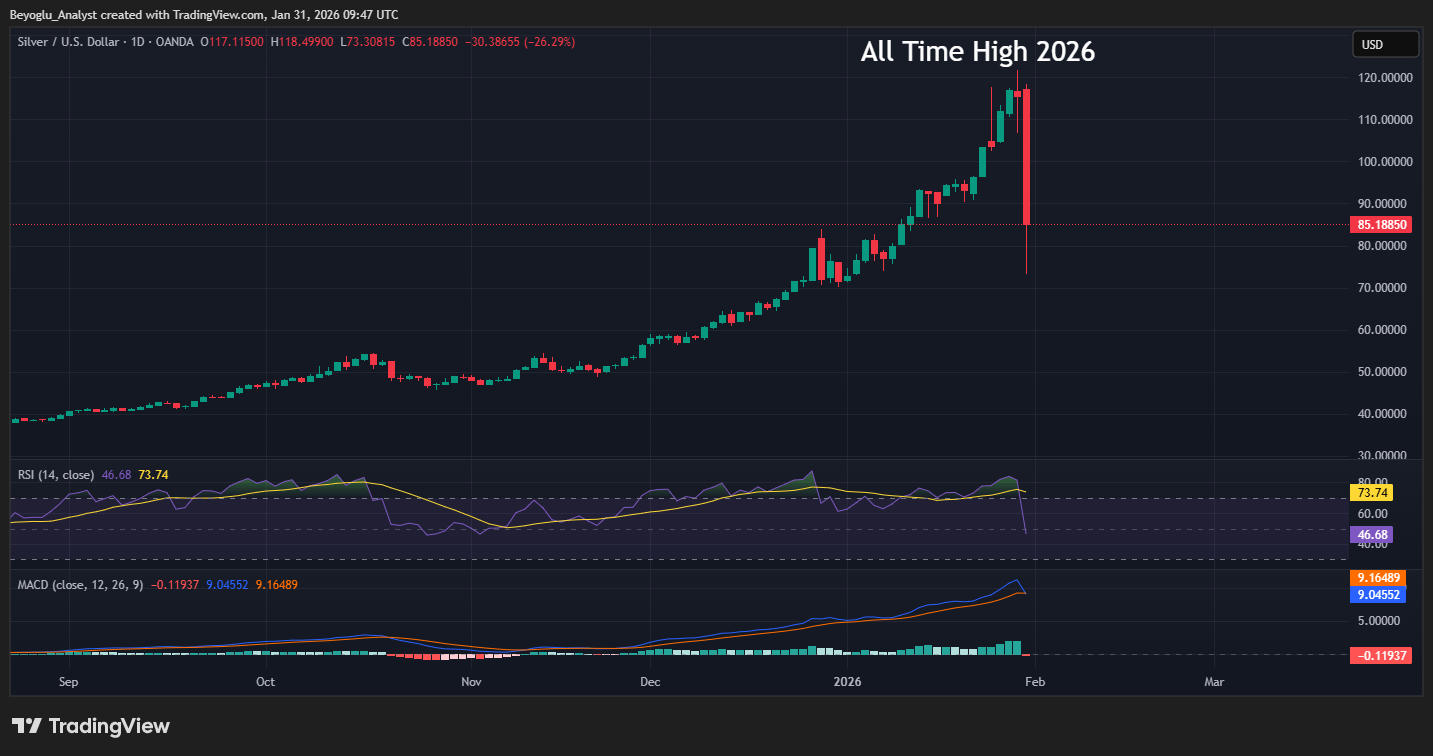This screenshot has width=1433, height=756.
Task: Click the Mar label on time axis
Action: (x=1214, y=682)
